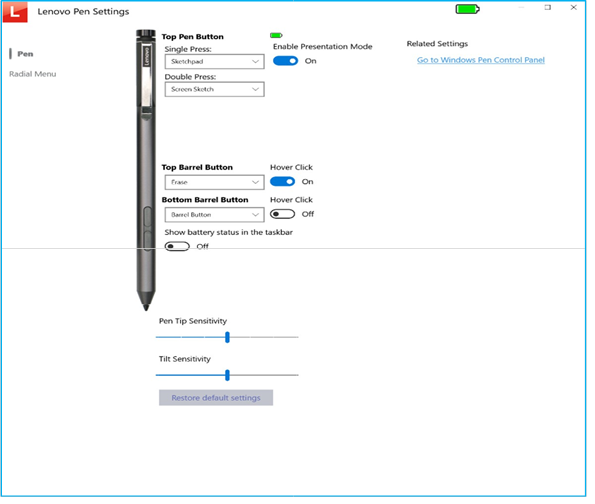Select the Pen tab in sidebar
Viewport: 595px width, 504px height.
click(25, 54)
